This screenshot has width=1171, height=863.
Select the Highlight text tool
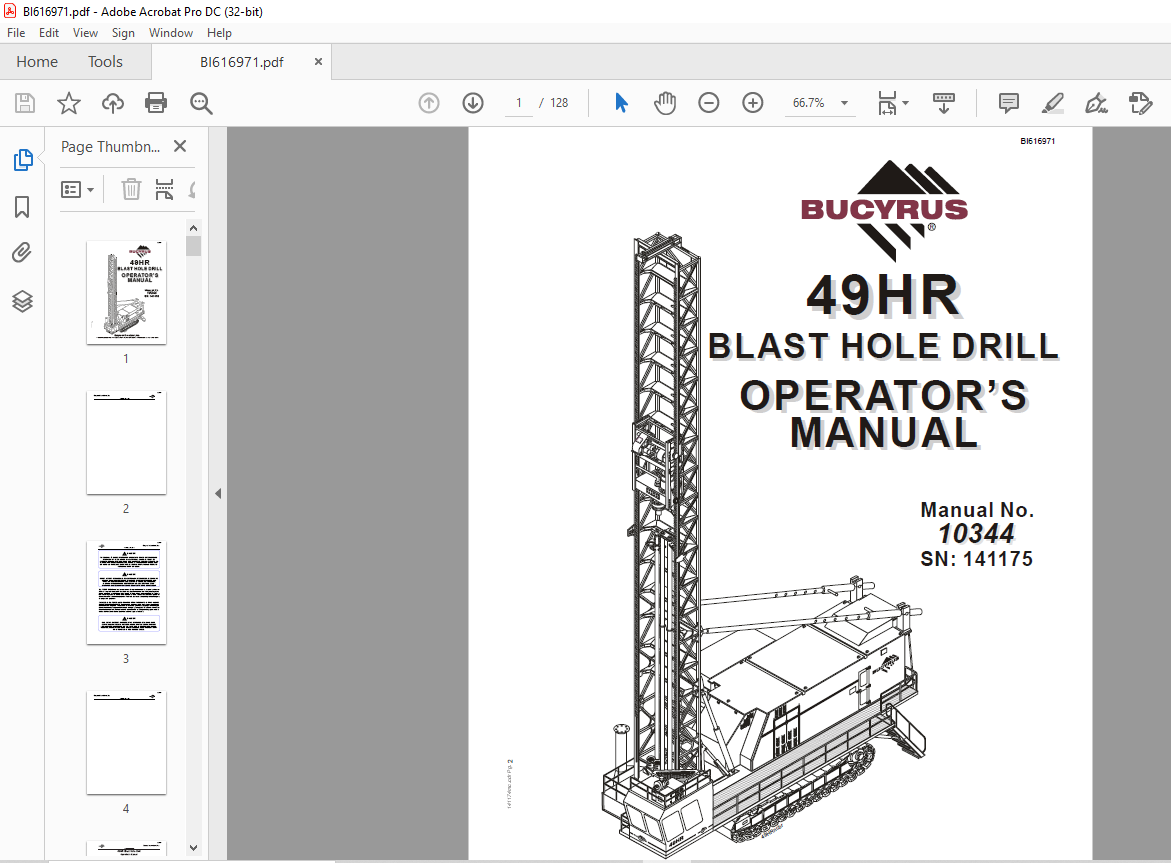1052,103
